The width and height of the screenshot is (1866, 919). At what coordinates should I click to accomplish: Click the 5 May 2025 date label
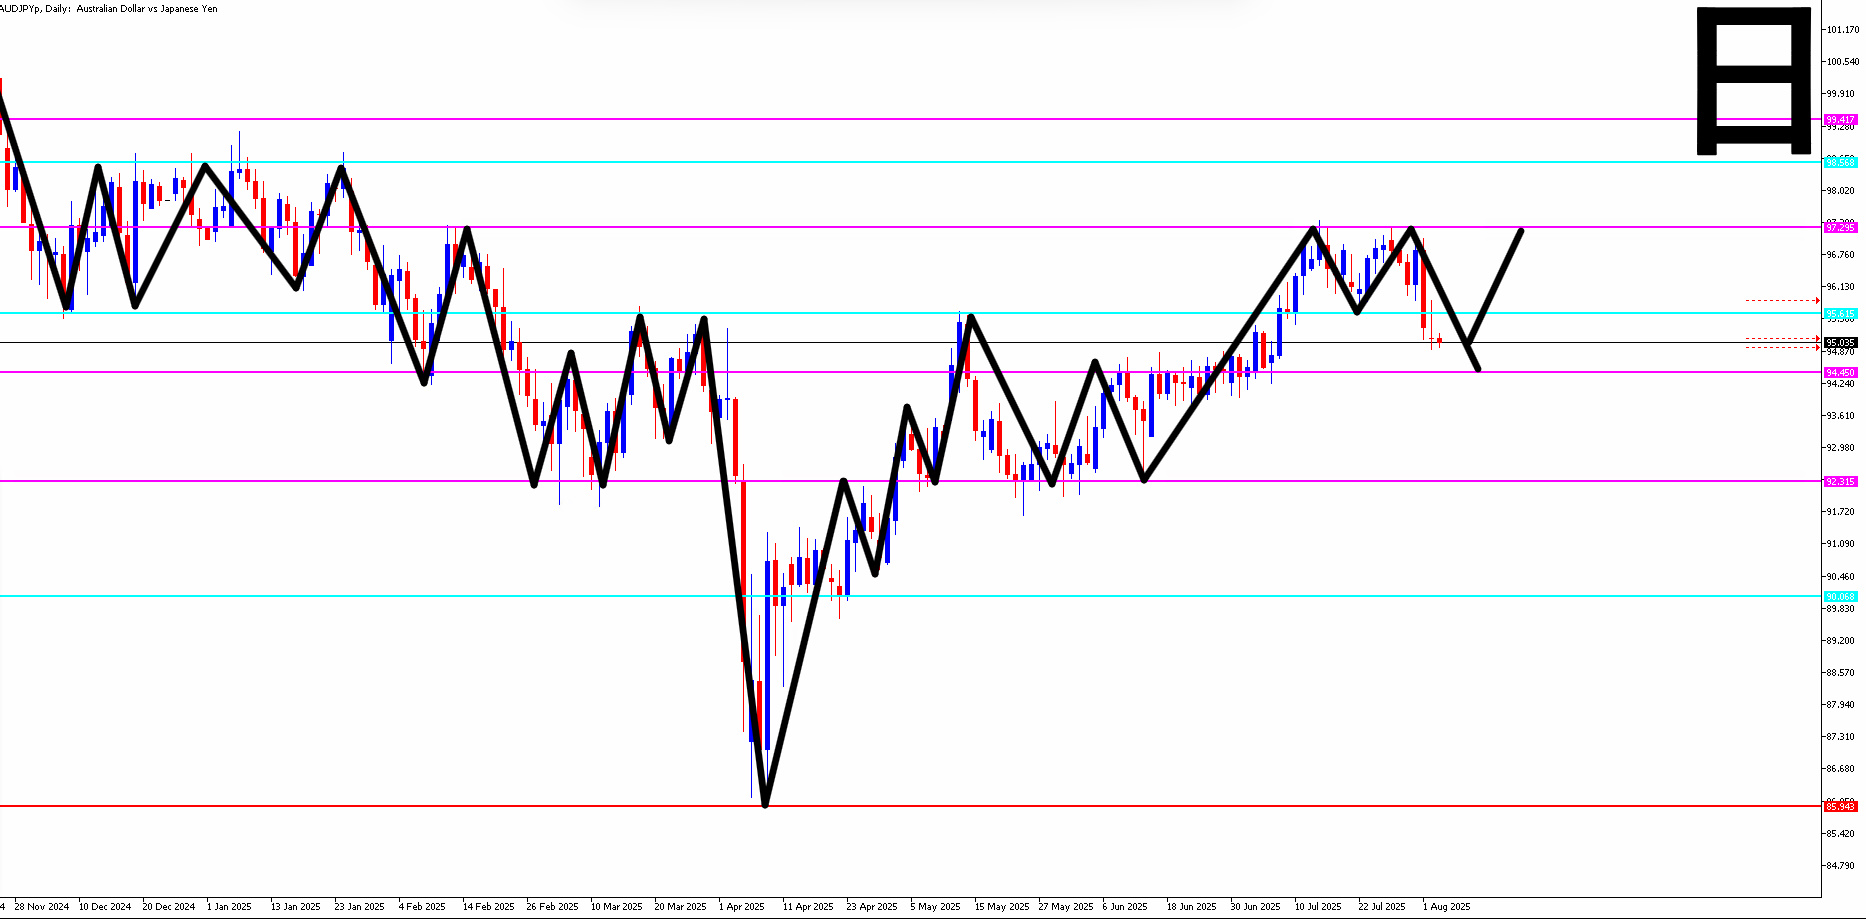tap(934, 907)
